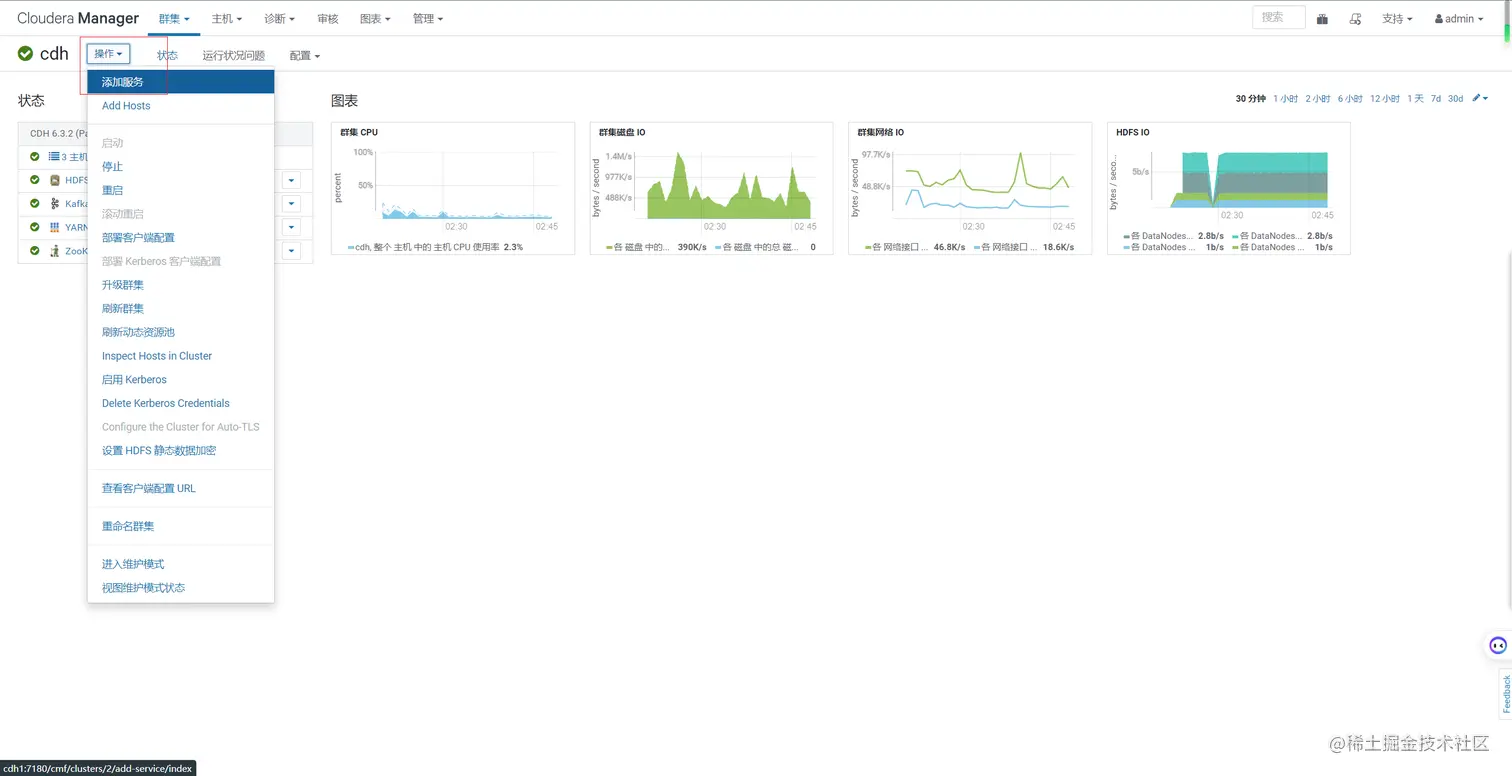Screen dimensions: 1512x776
Task: Select Inspect Hosts in Cluster
Action: (x=181, y=356)
